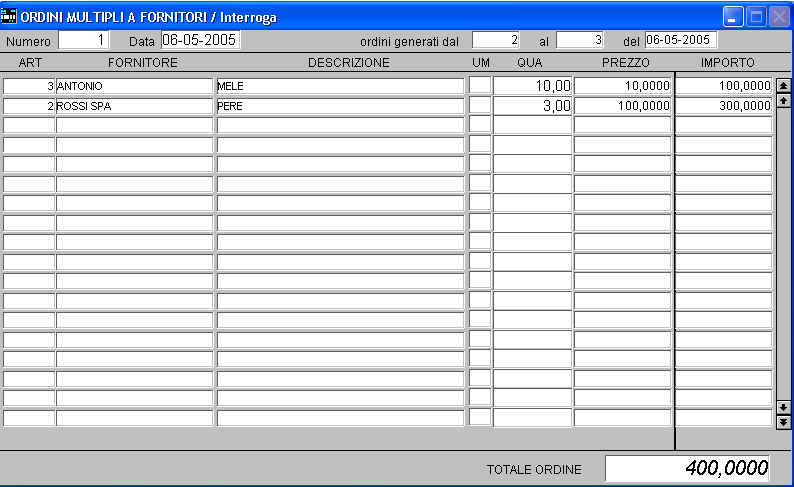Image resolution: width=794 pixels, height=487 pixels.
Task: Click the Numero input field
Action: tap(84, 40)
